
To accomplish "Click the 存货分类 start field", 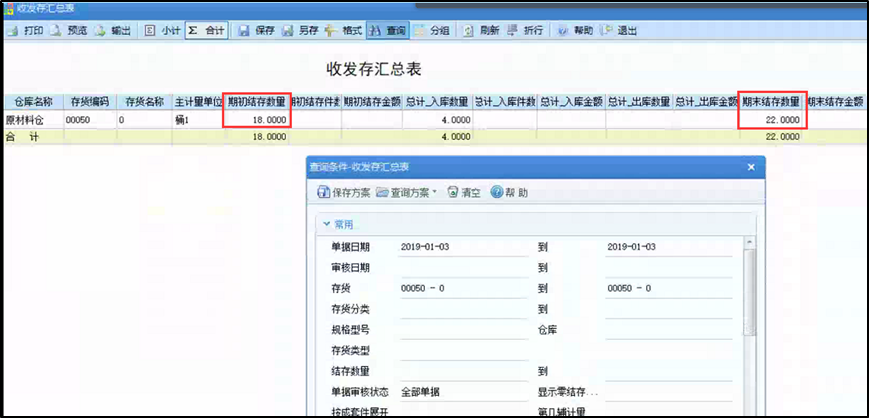I will click(x=463, y=309).
